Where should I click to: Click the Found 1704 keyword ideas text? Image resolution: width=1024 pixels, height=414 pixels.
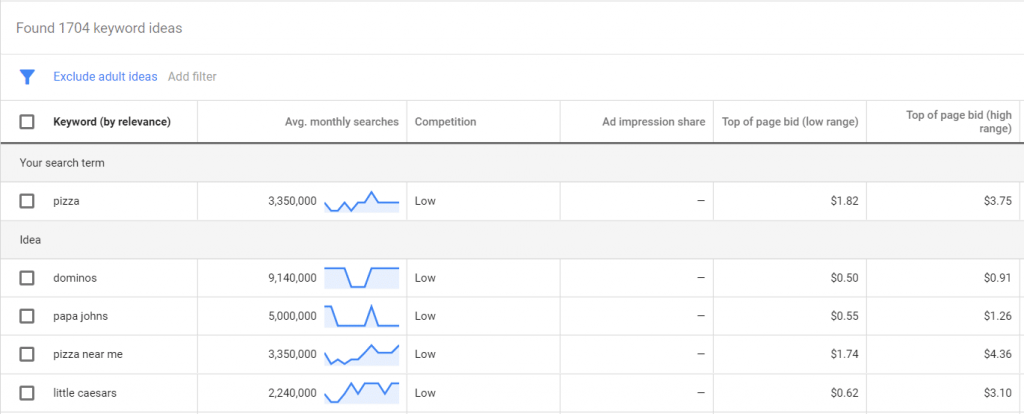pyautogui.click(x=99, y=29)
